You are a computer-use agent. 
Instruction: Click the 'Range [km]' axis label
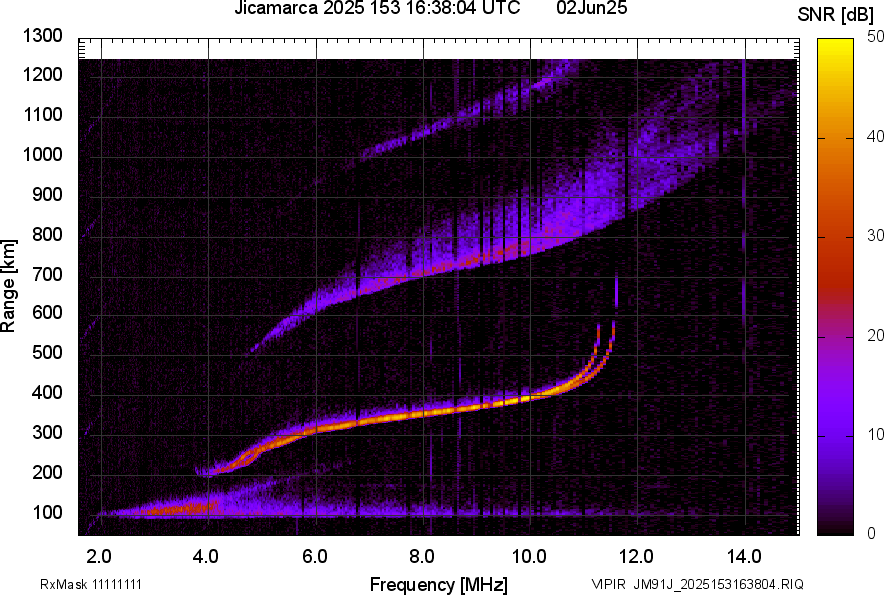coord(8,286)
